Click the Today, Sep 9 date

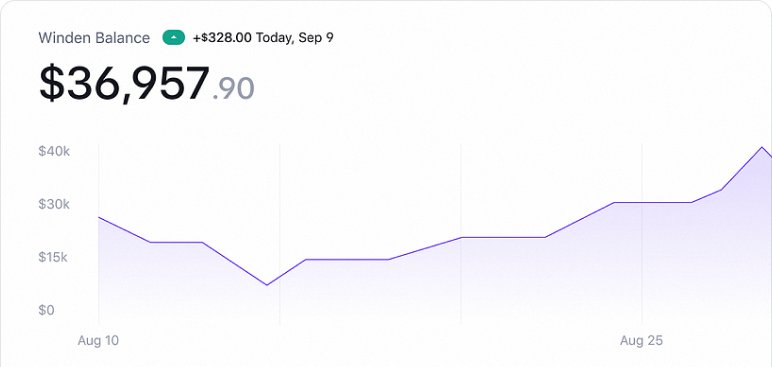(294, 38)
